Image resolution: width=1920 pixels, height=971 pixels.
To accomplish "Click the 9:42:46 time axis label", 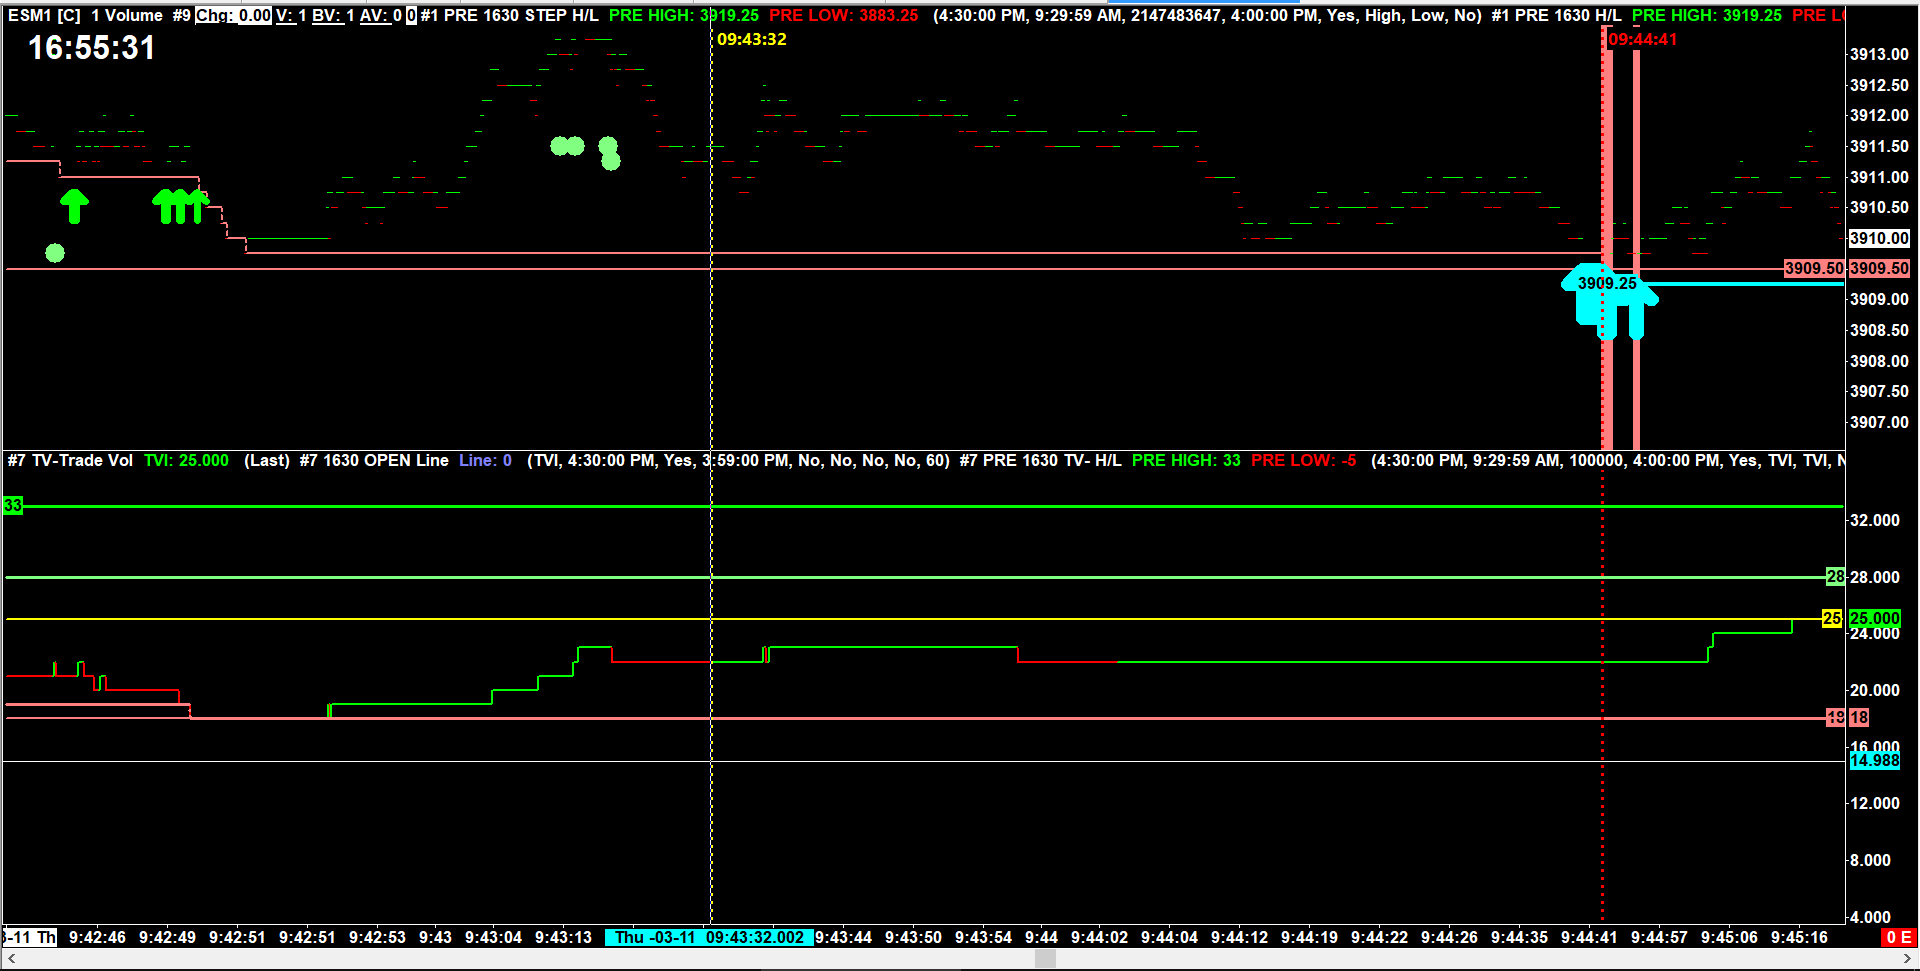I will [97, 937].
